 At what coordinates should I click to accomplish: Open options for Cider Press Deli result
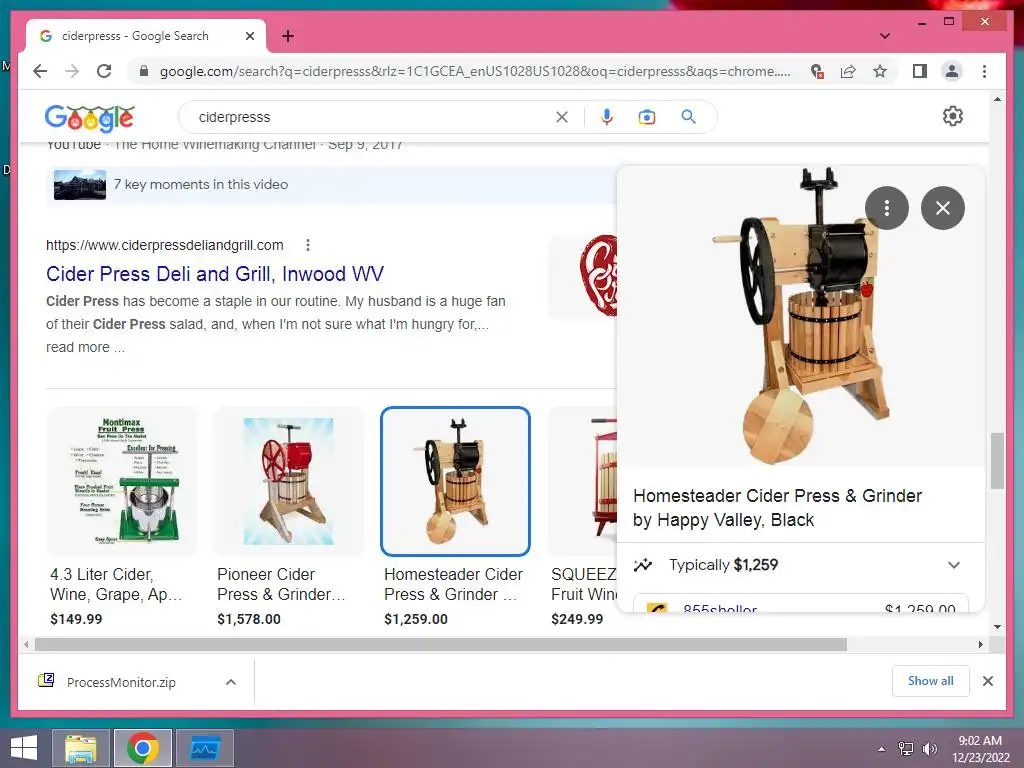click(308, 245)
